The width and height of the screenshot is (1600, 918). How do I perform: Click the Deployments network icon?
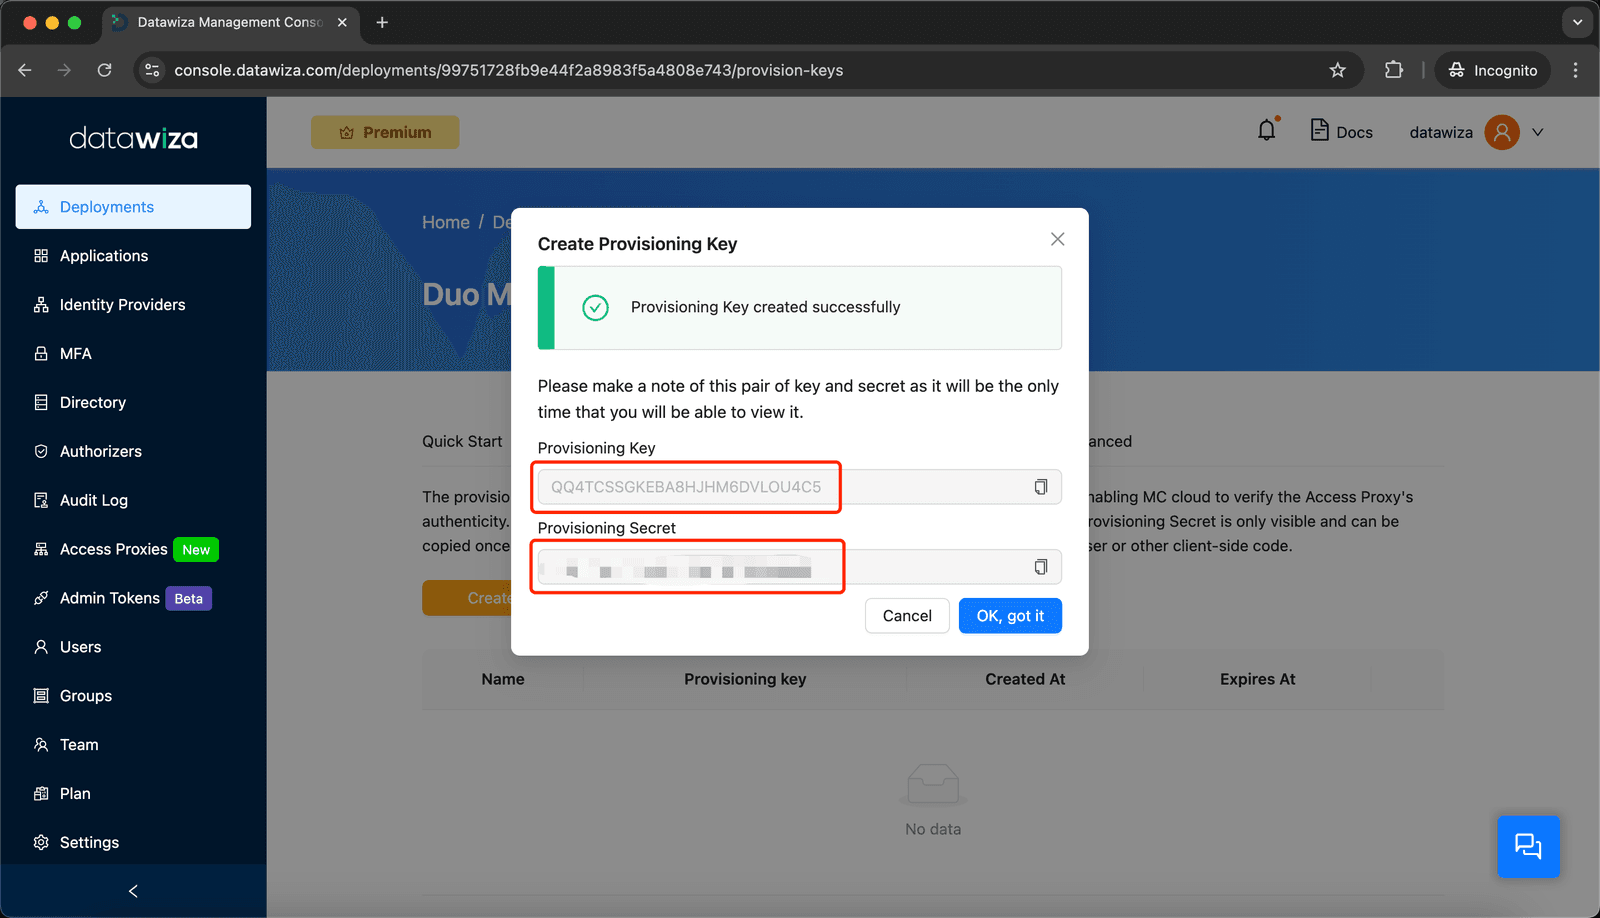(41, 207)
